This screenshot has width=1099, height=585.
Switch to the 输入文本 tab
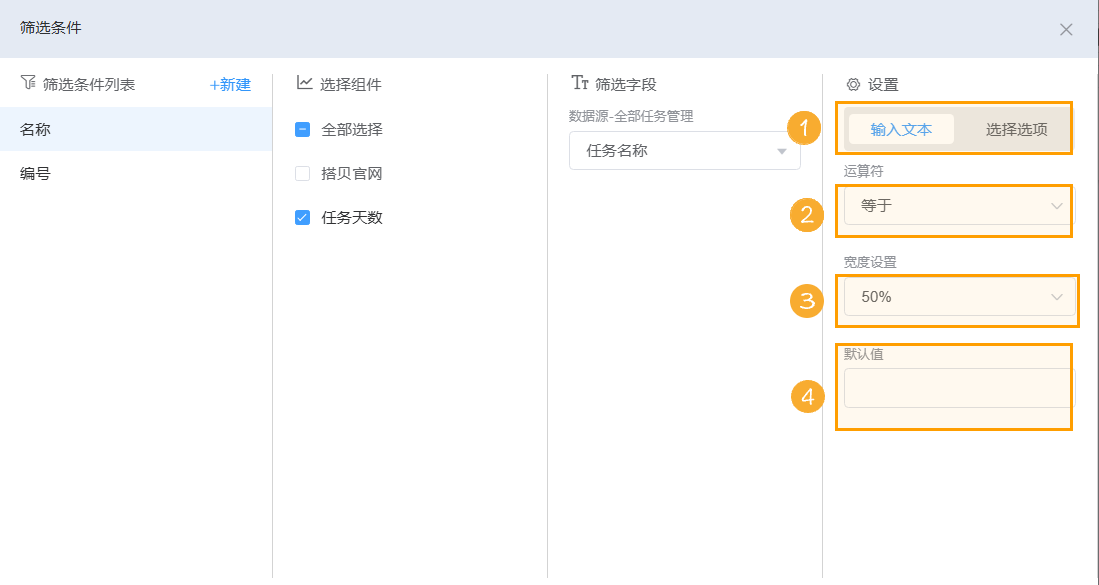coord(901,129)
